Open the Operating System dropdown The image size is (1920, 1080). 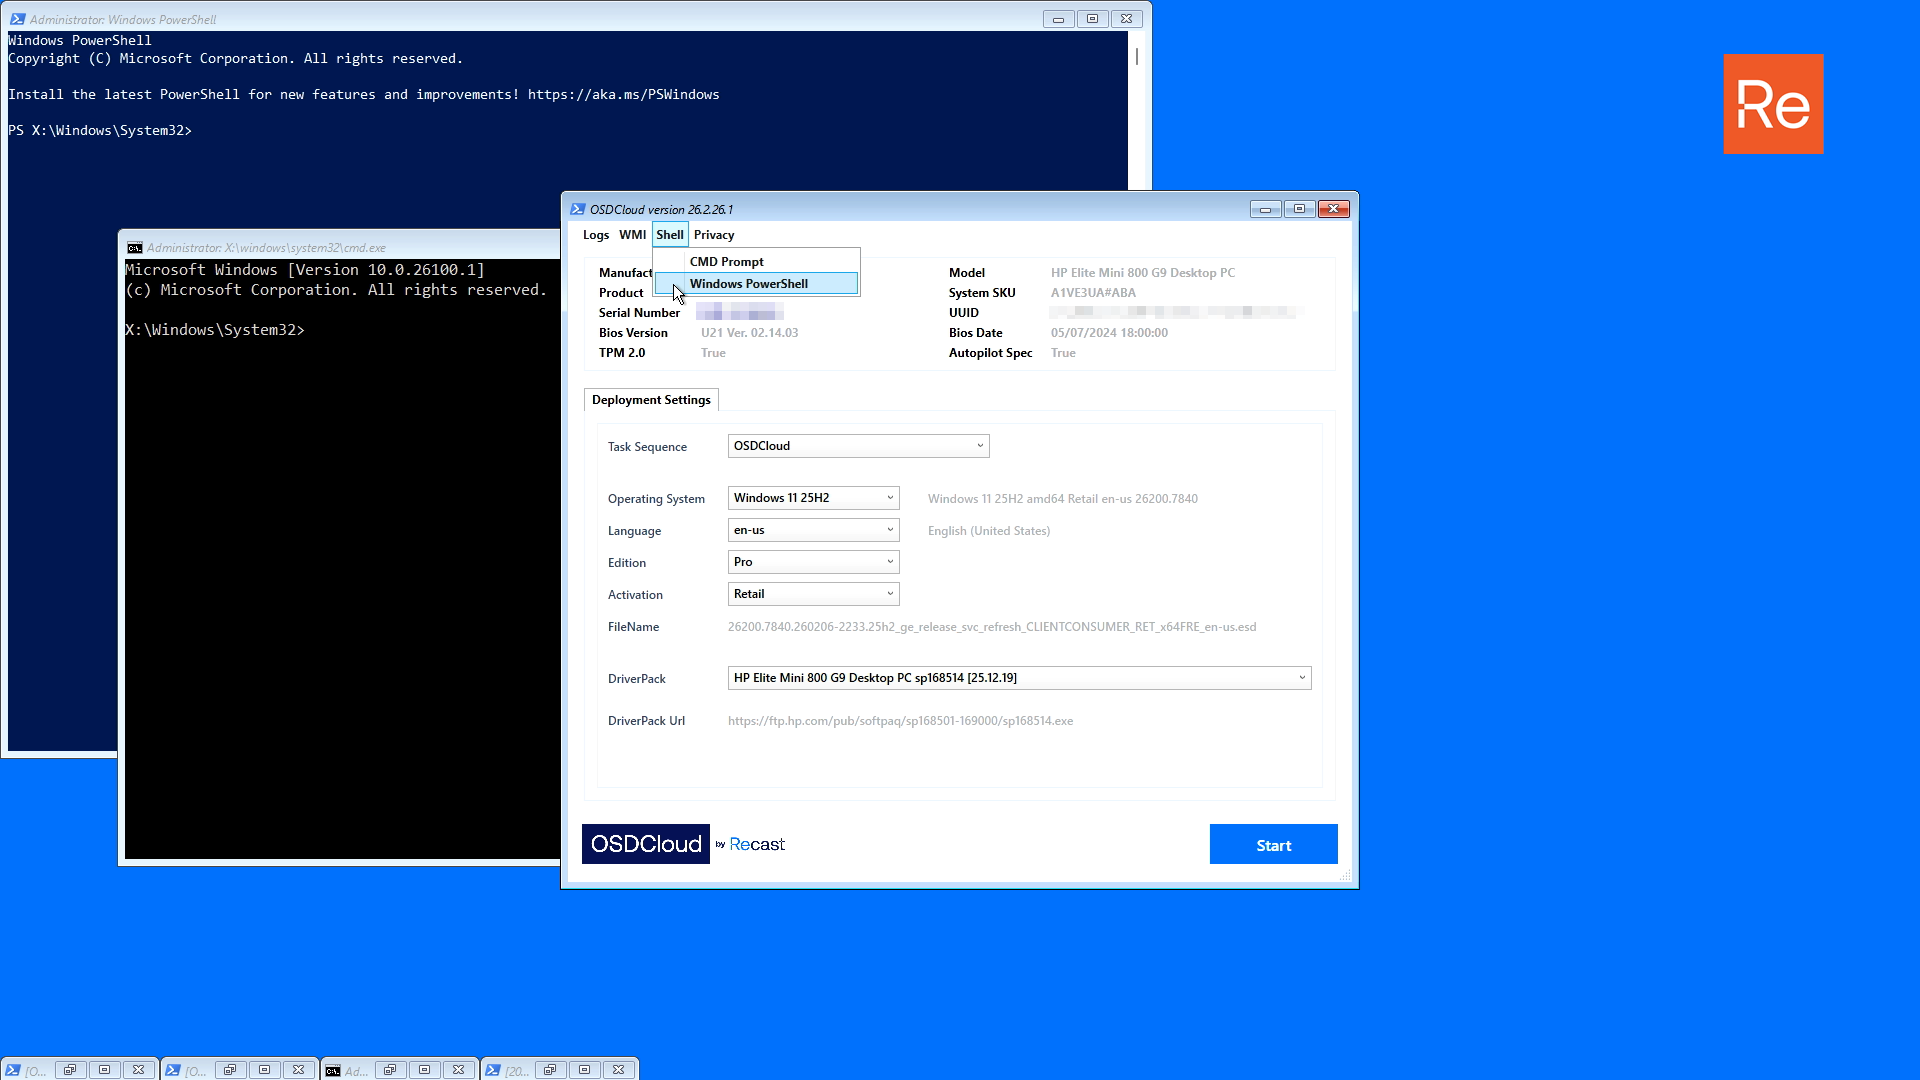coord(890,498)
